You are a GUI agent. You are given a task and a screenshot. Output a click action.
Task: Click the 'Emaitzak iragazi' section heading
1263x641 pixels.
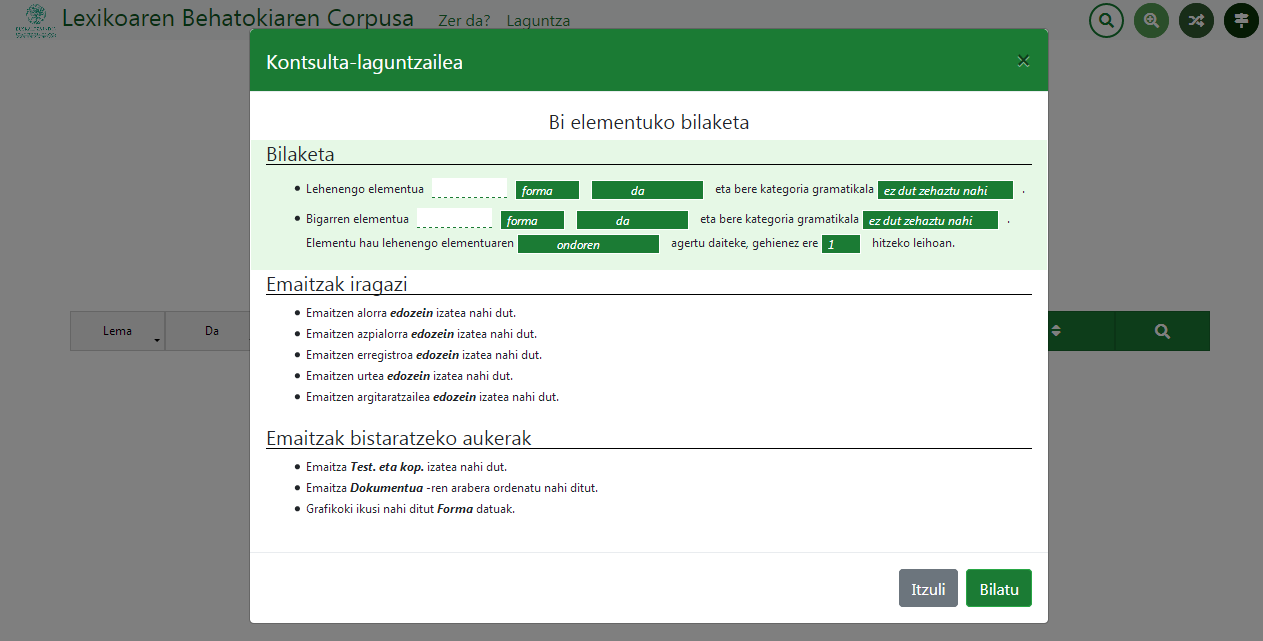coord(336,284)
